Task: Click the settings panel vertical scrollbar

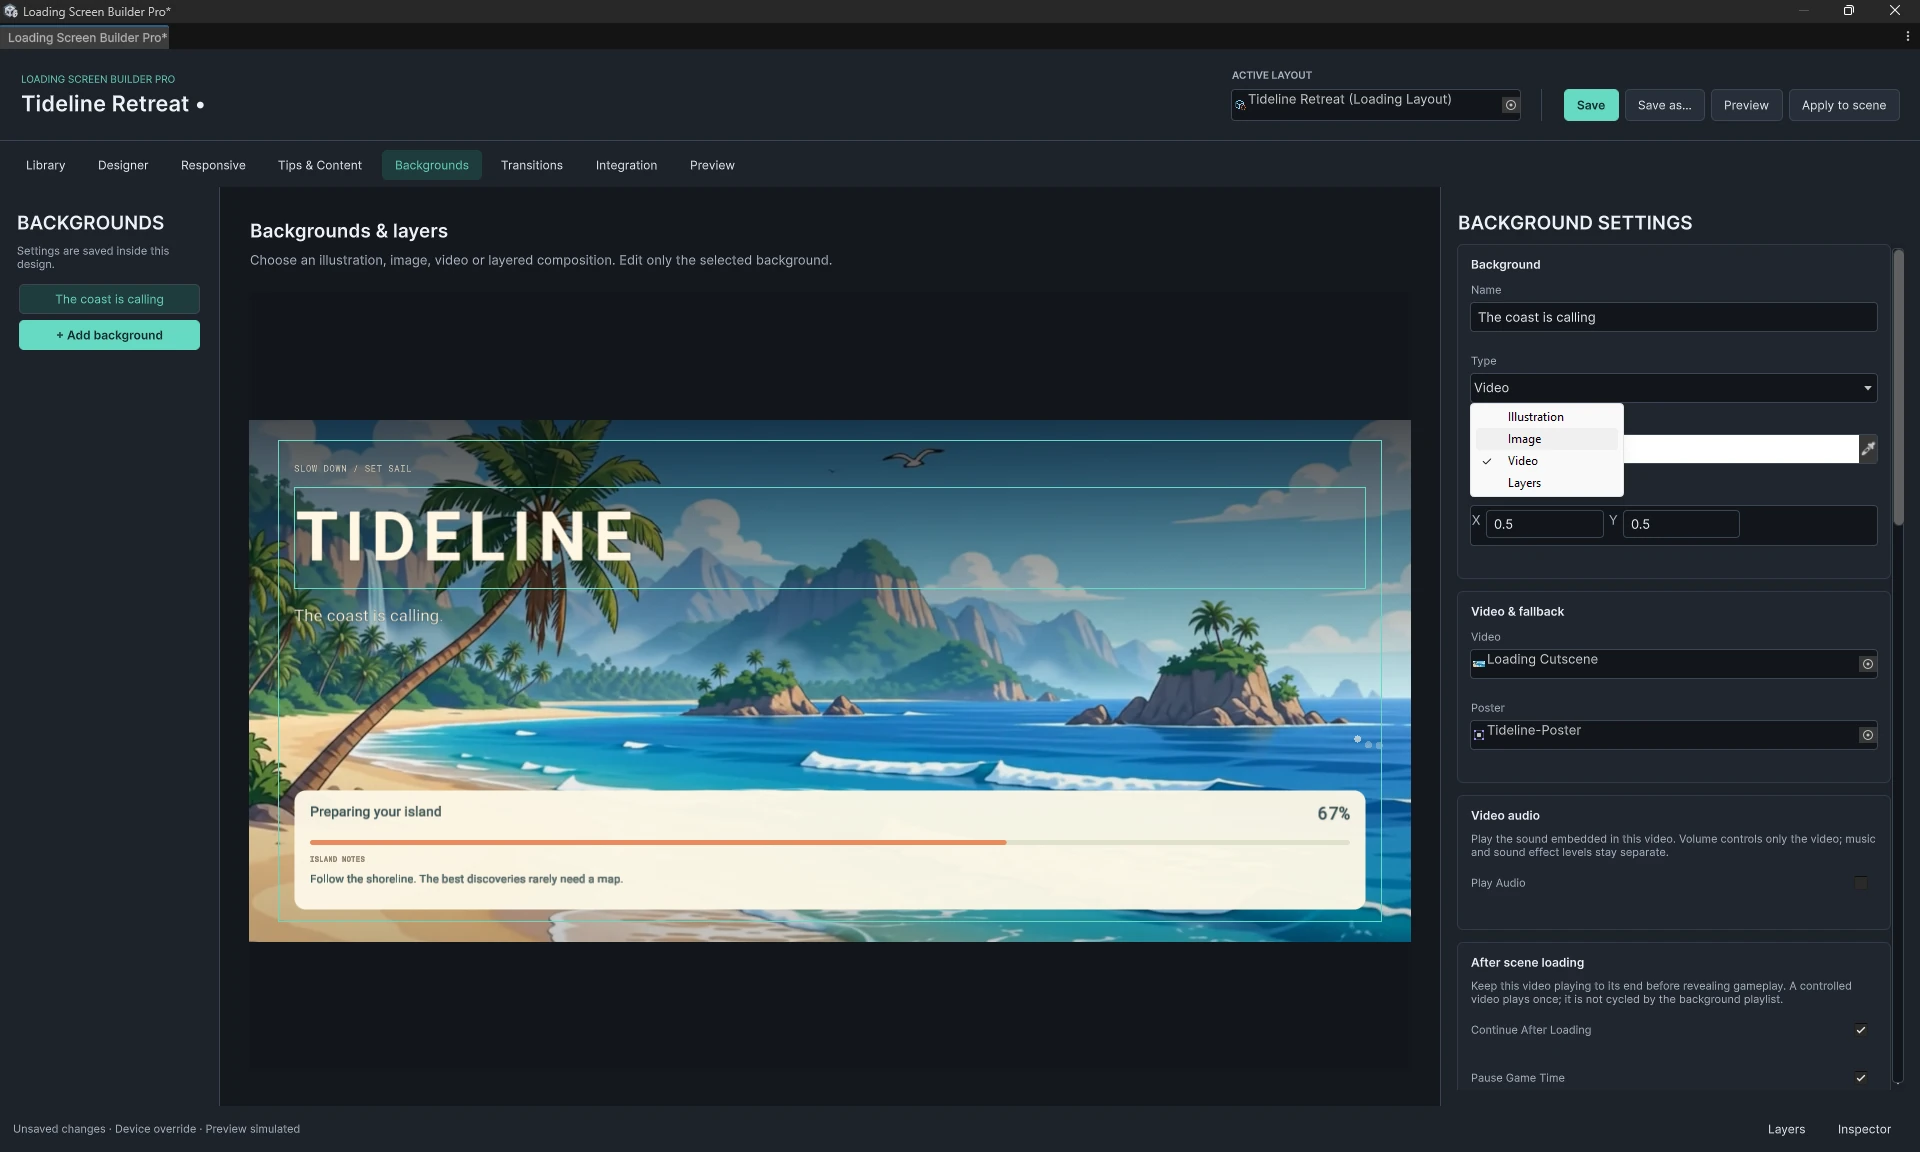Action: click(1898, 388)
